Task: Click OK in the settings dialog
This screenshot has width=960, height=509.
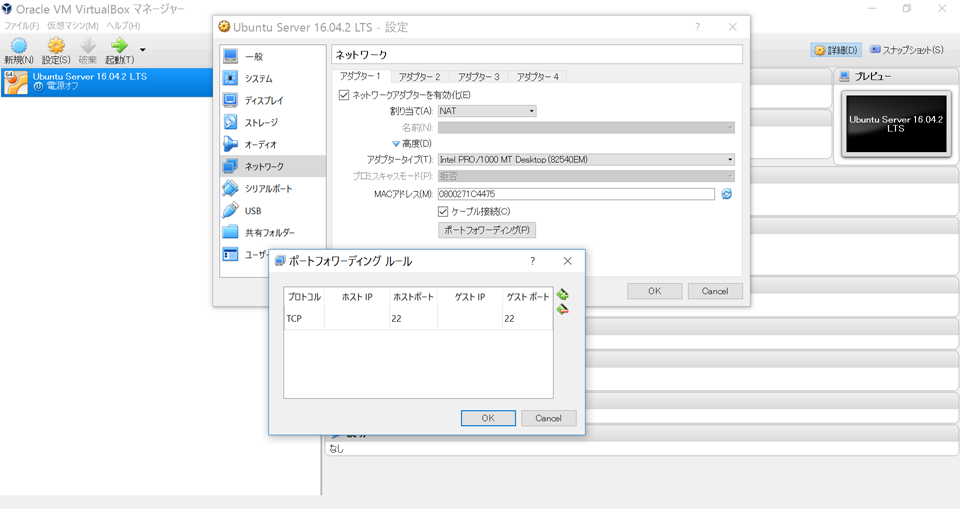Action: coord(654,292)
